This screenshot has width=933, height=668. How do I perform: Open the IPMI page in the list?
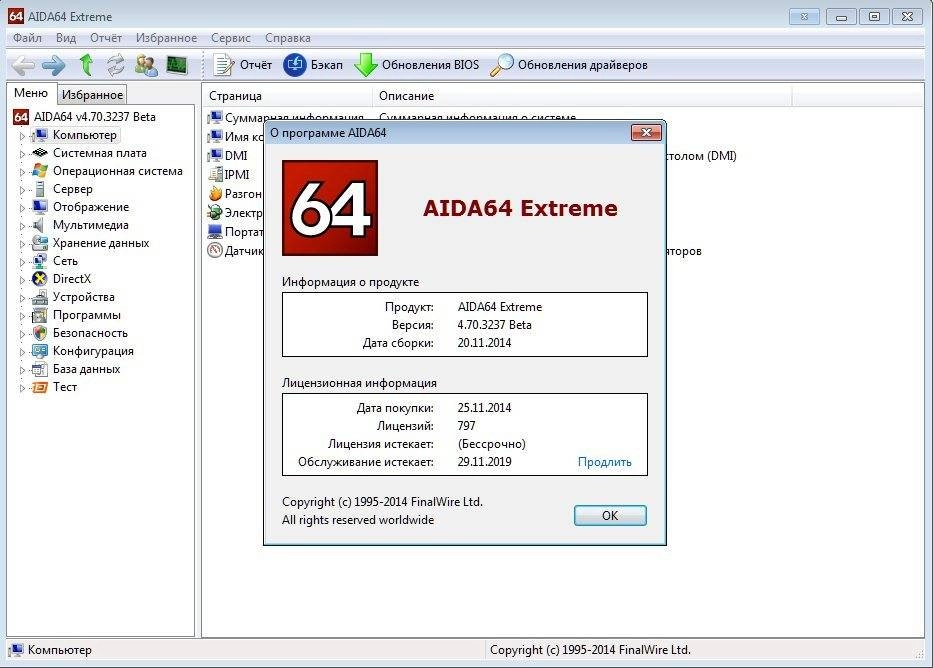click(x=229, y=175)
